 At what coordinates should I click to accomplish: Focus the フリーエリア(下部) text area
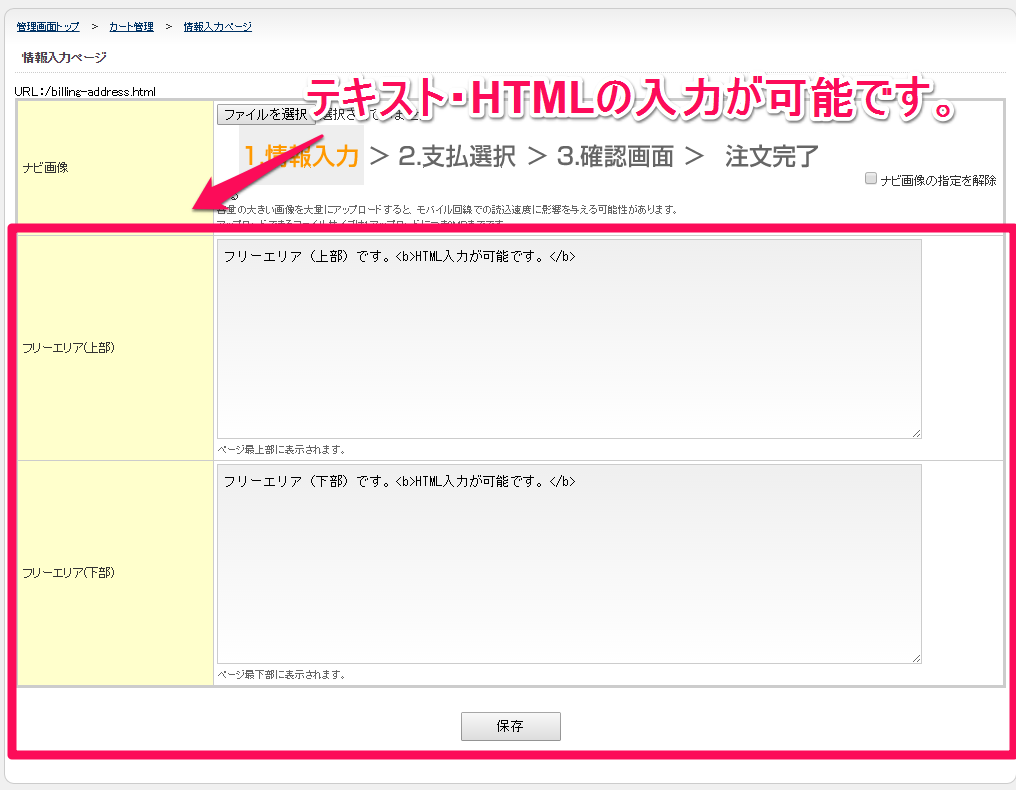[568, 563]
